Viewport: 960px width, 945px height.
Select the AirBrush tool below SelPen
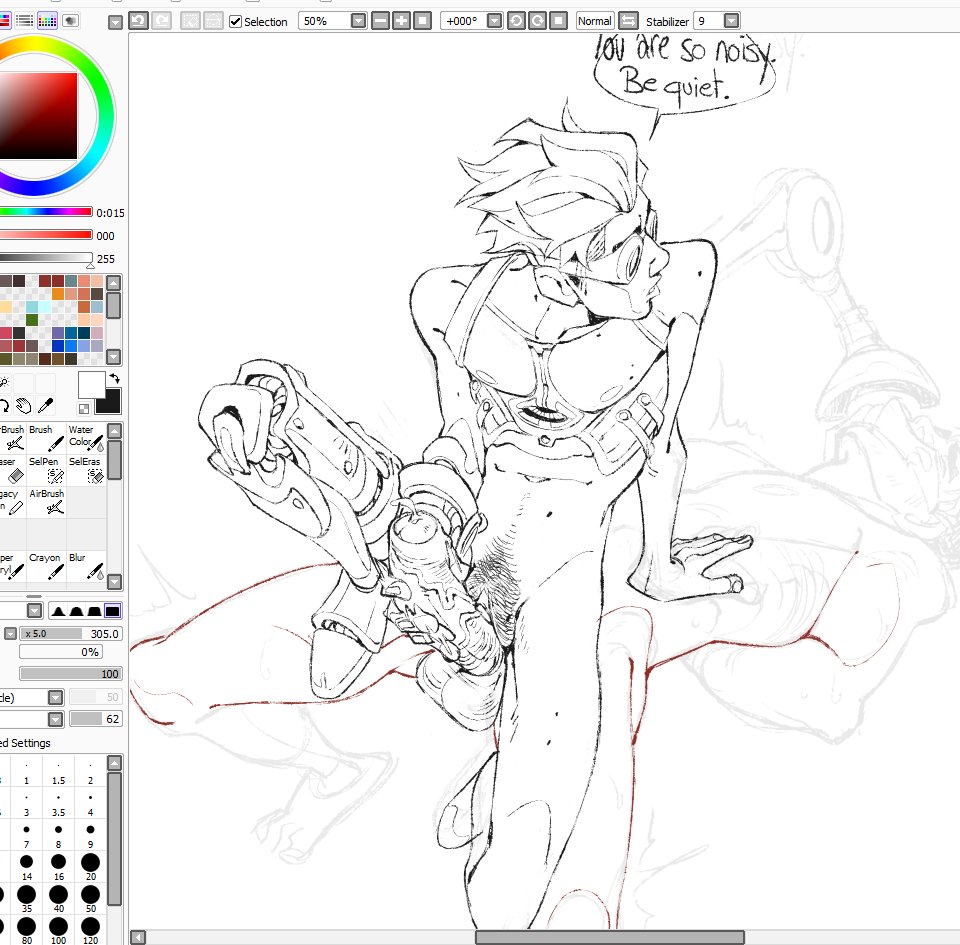click(47, 501)
